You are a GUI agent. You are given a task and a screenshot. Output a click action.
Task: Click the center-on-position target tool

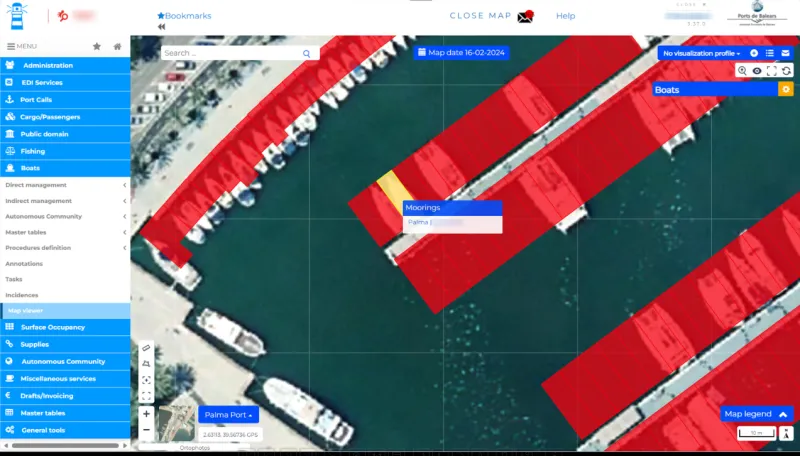(146, 380)
